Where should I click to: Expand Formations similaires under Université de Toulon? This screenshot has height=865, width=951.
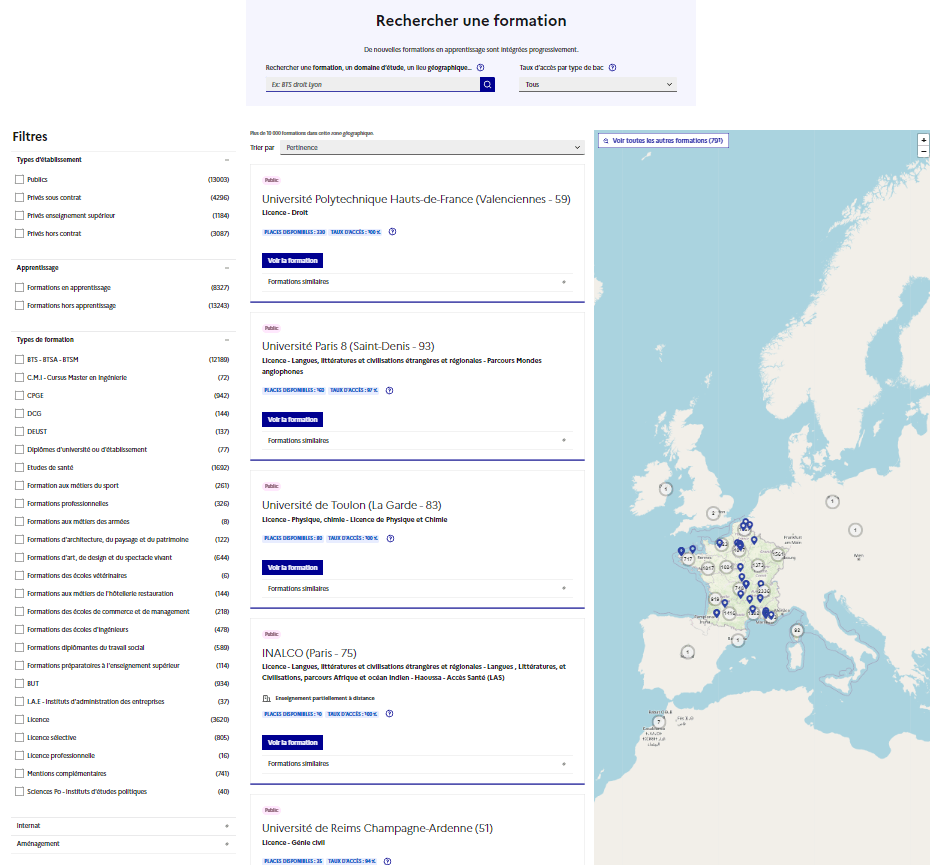(x=417, y=589)
